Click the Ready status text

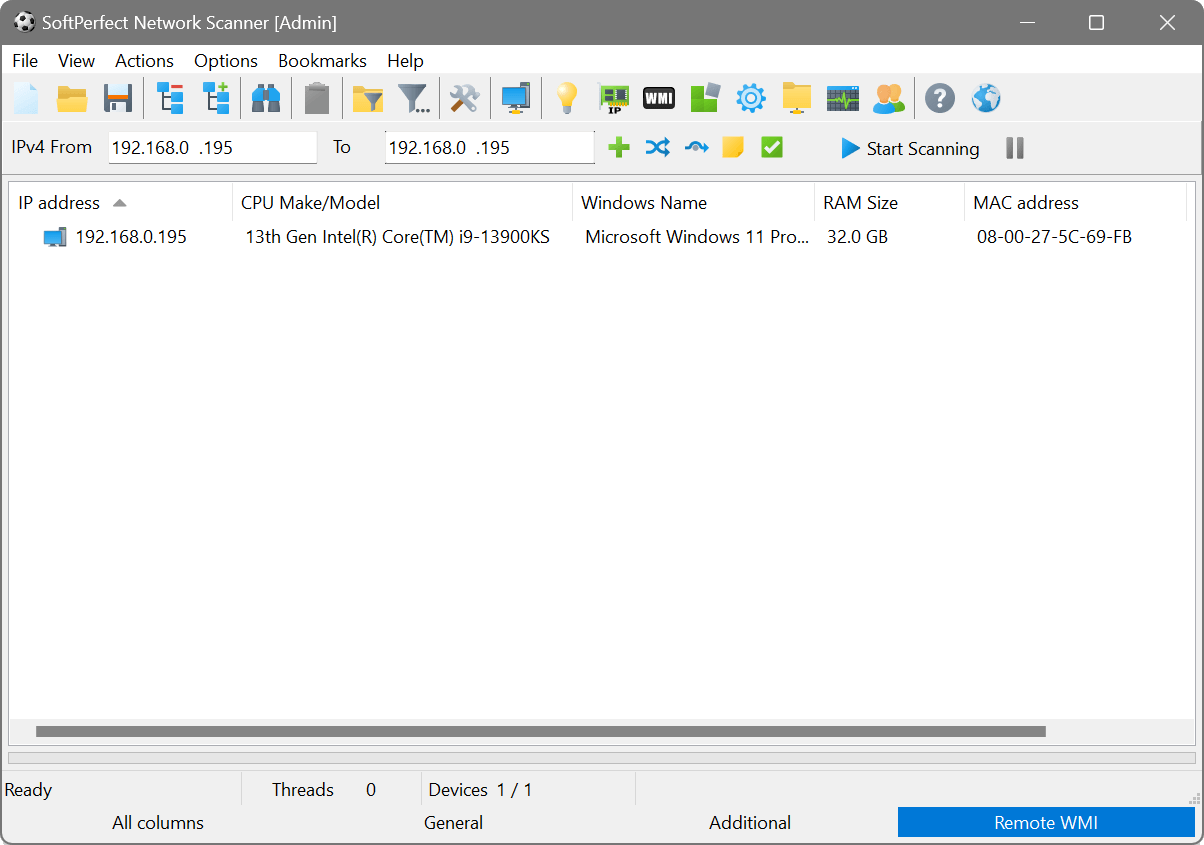tap(28, 790)
